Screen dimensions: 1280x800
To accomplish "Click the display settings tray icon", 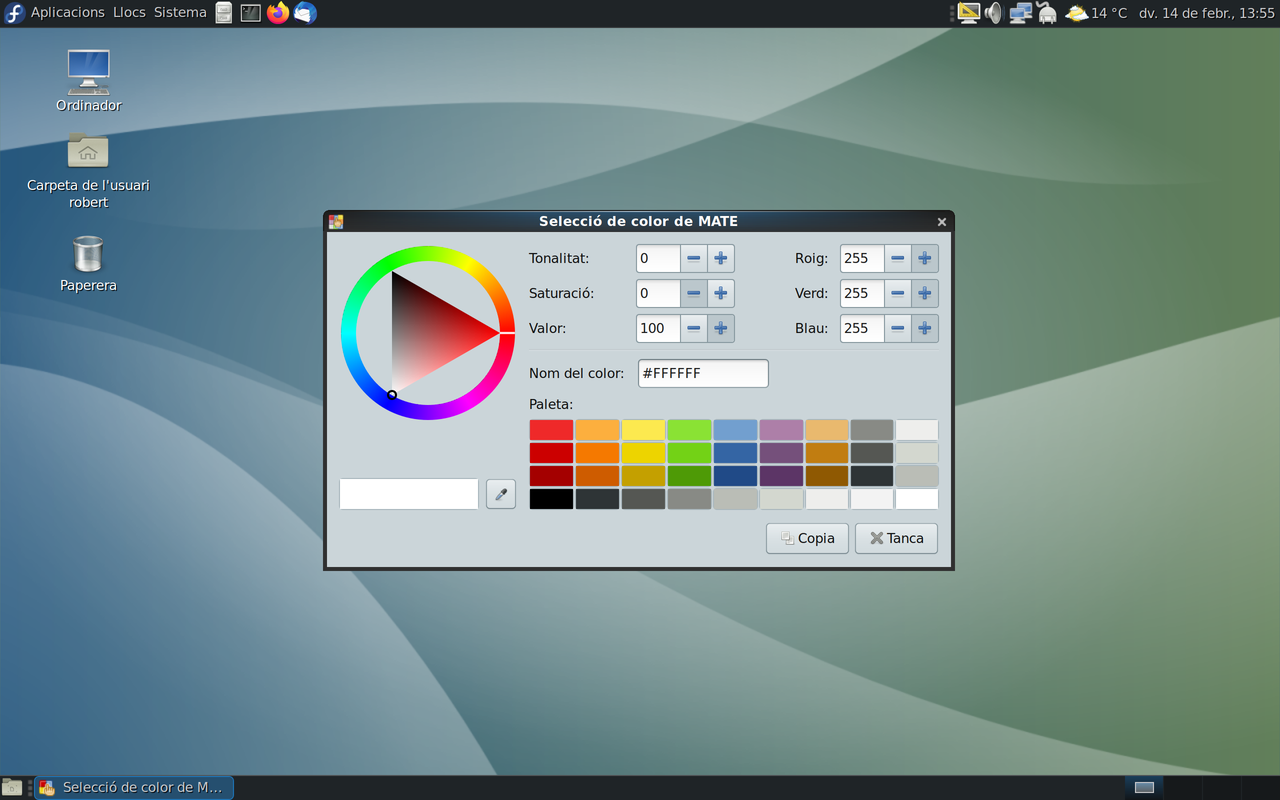I will click(968, 13).
